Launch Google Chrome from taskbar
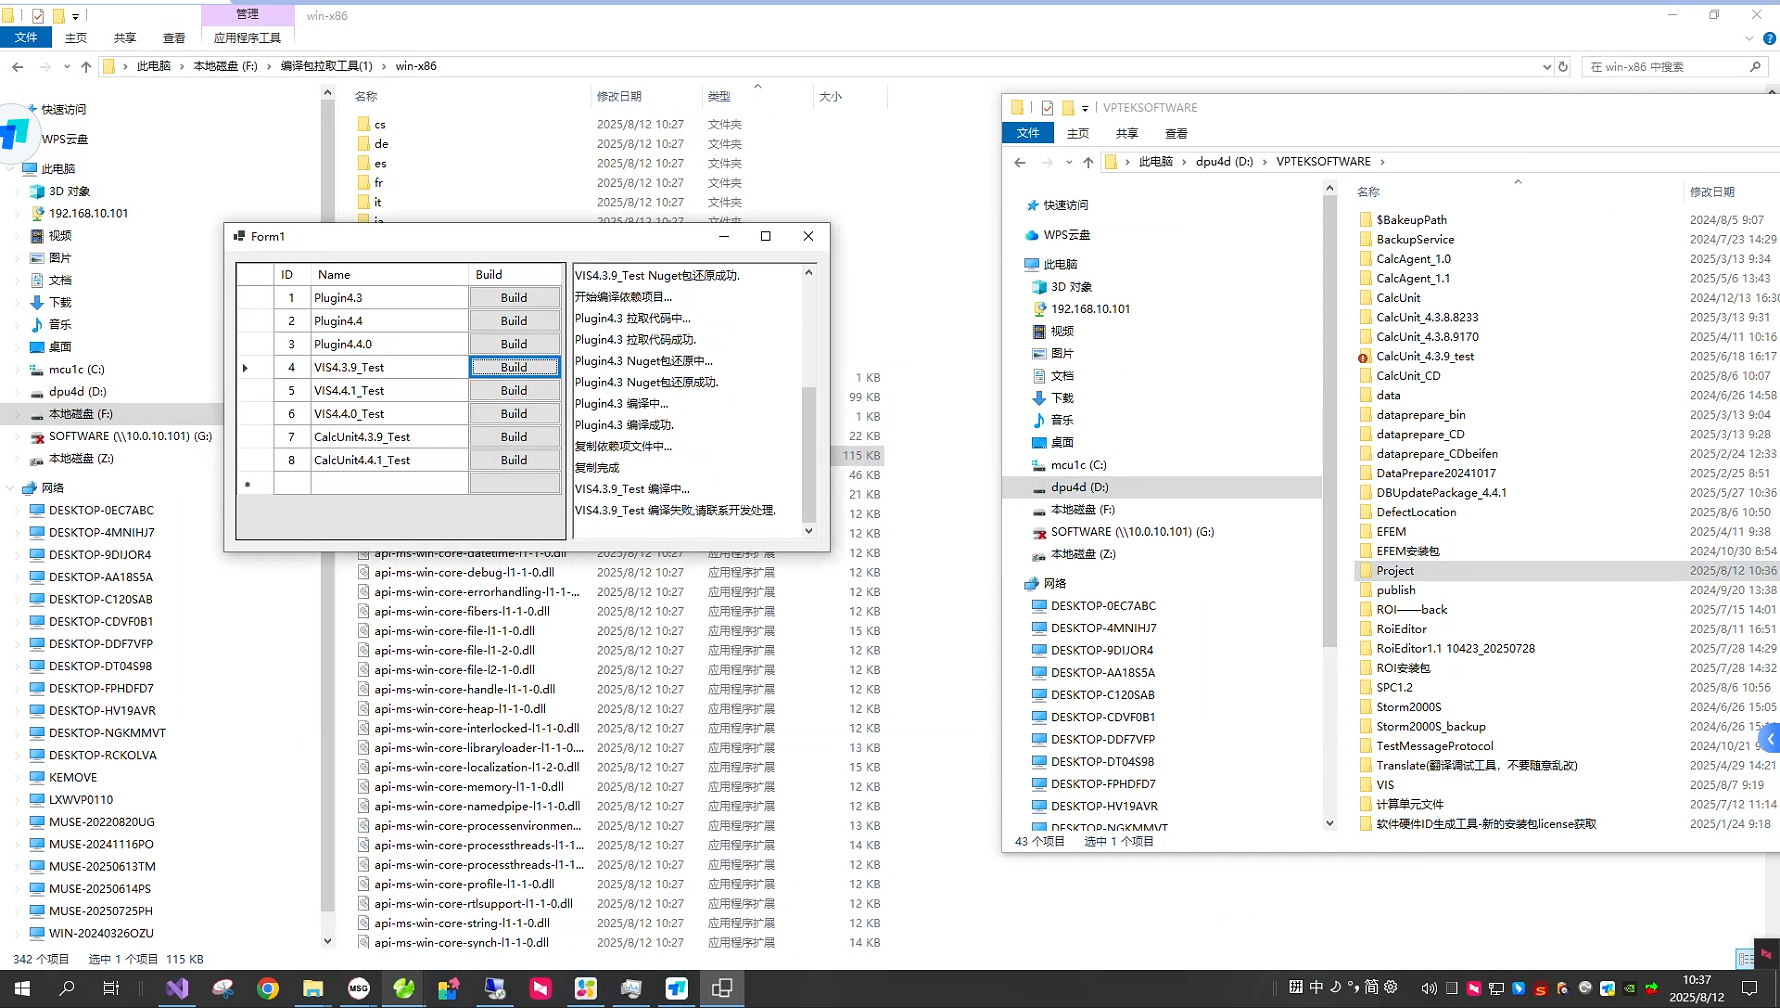 pyautogui.click(x=268, y=988)
